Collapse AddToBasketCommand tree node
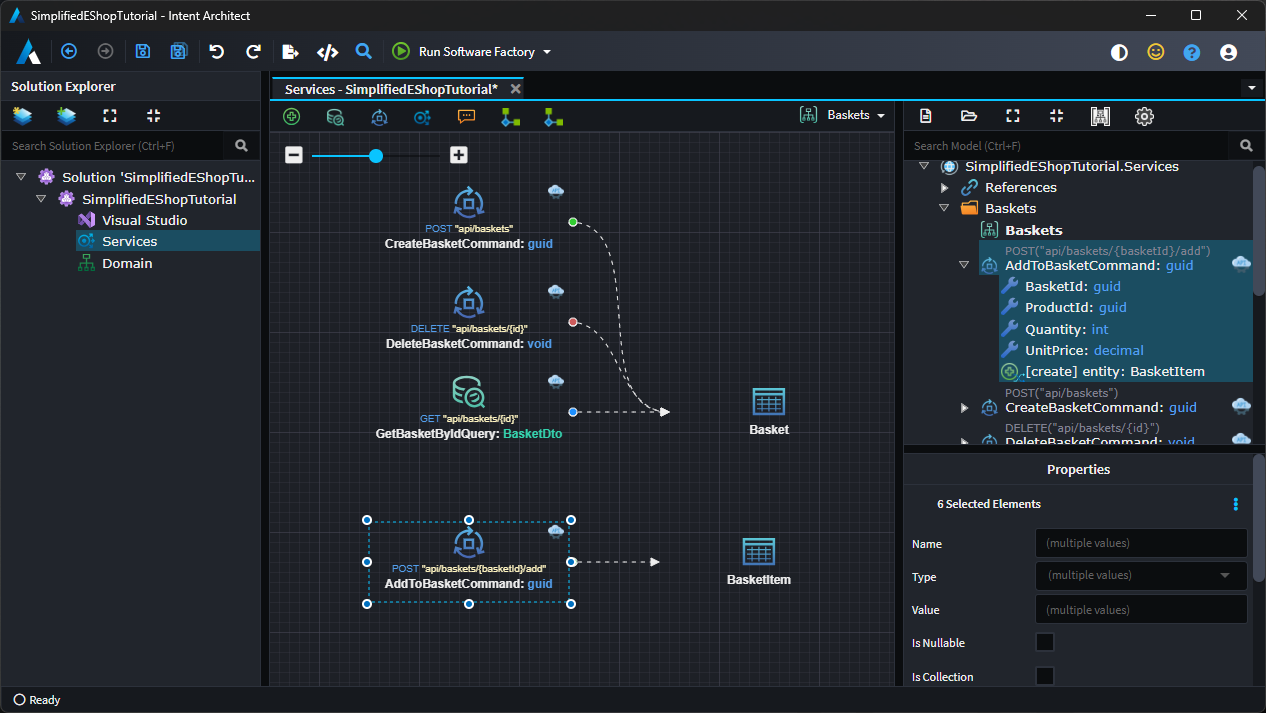This screenshot has width=1266, height=713. pyautogui.click(x=964, y=265)
